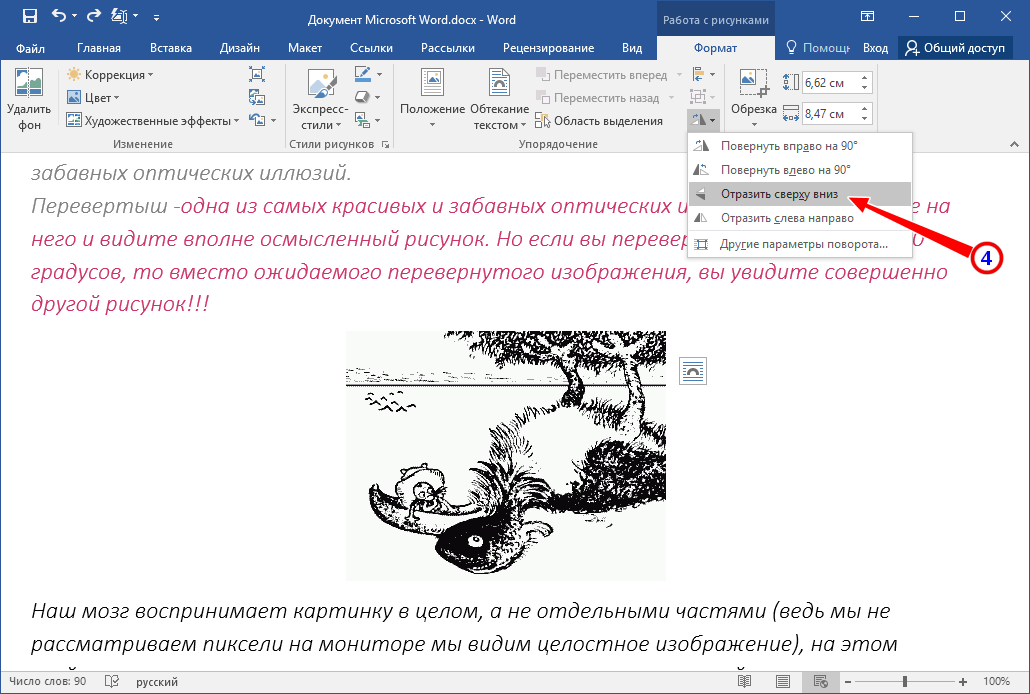Viewport: 1030px width, 694px height.
Task: Switch to the Вставка tab
Action: (x=171, y=48)
